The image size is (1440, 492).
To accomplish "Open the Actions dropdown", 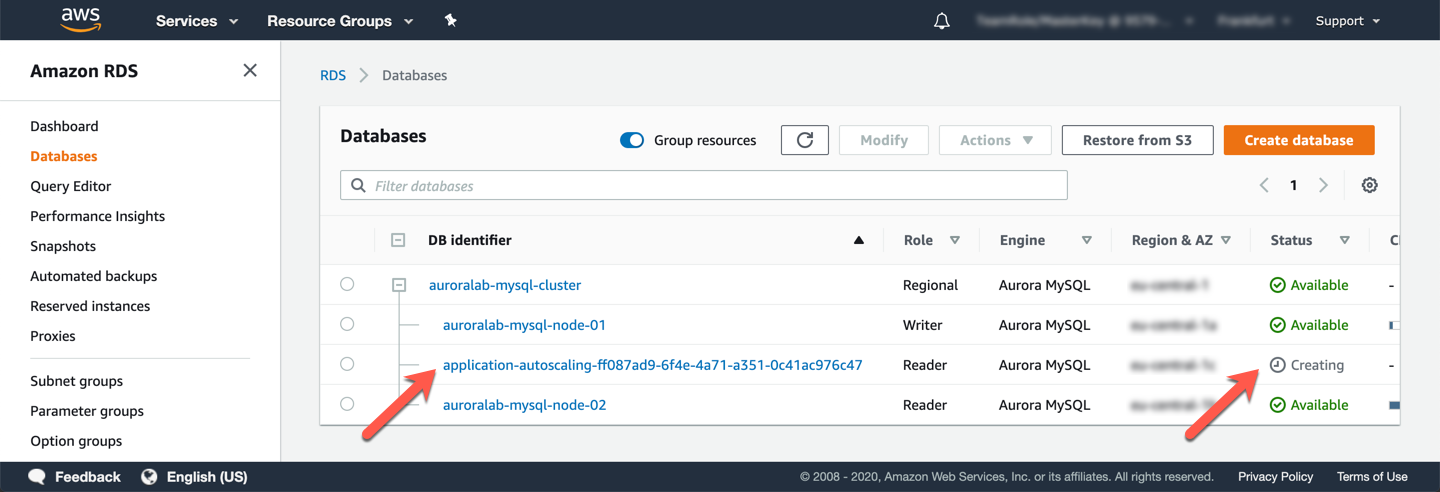I will click(x=995, y=140).
